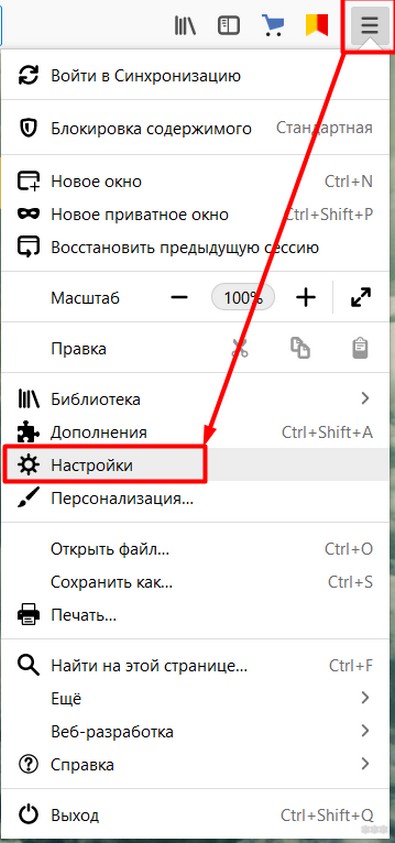Click the Ctrl+Shift+A shortcut text
Viewport: 395px width, 843px height.
click(327, 432)
